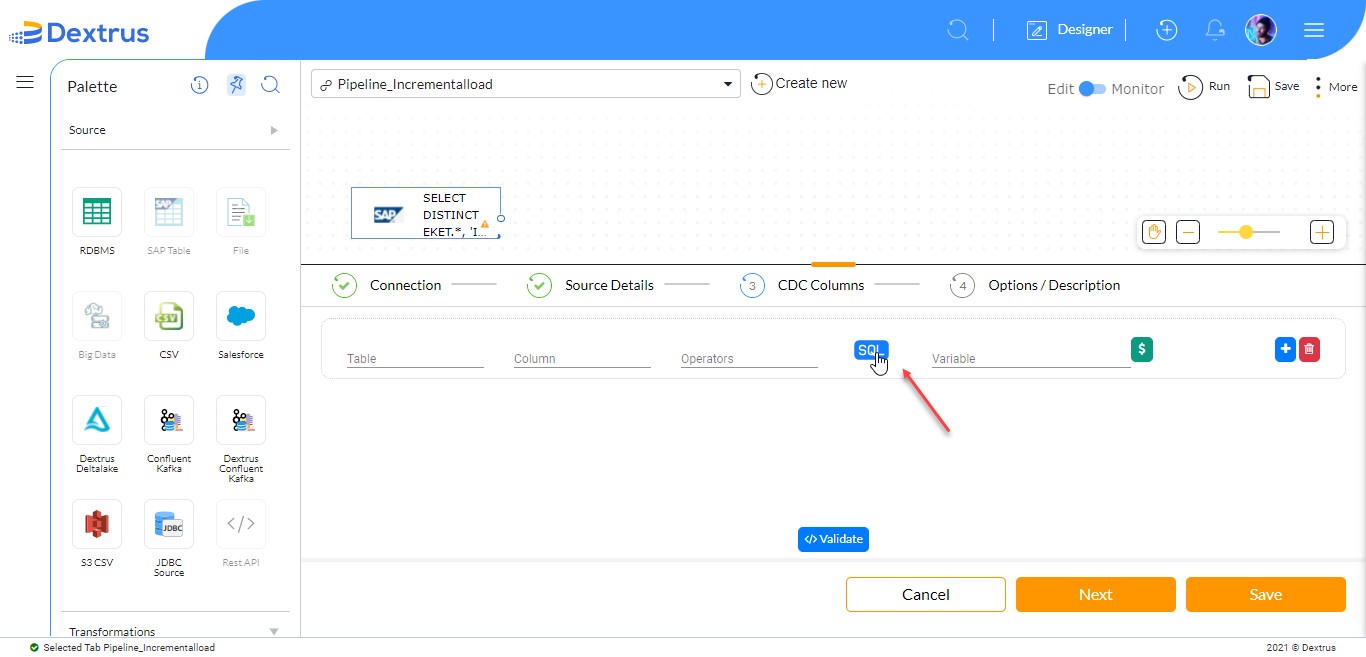Open the hamburger menu in left sidebar

pos(25,82)
